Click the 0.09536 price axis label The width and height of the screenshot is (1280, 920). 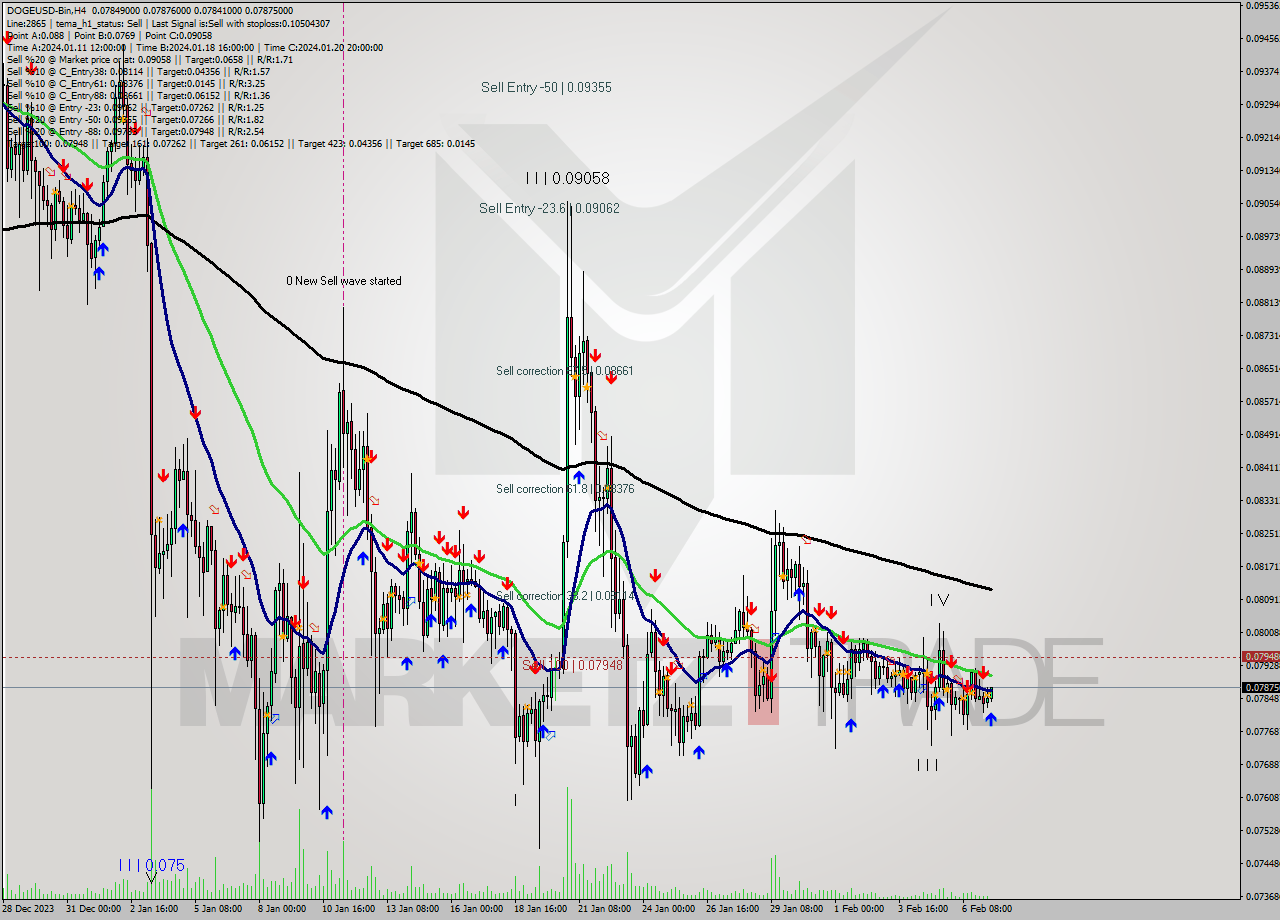1262,6
